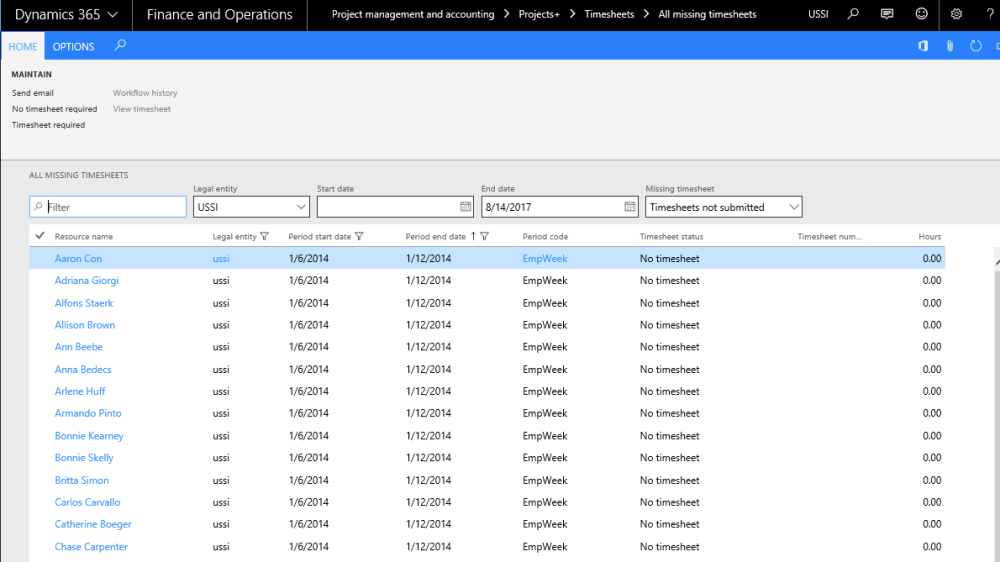1000x562 pixels.
Task: Click the paperclip attachments icon
Action: point(949,46)
